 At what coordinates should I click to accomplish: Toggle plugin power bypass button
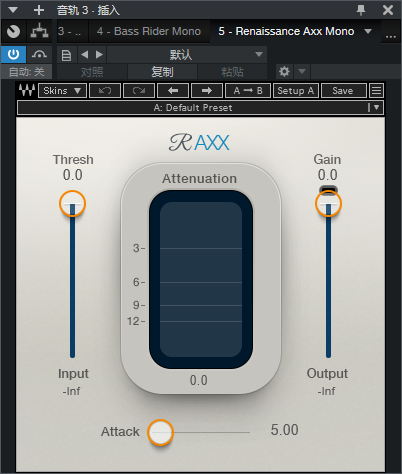point(13,54)
